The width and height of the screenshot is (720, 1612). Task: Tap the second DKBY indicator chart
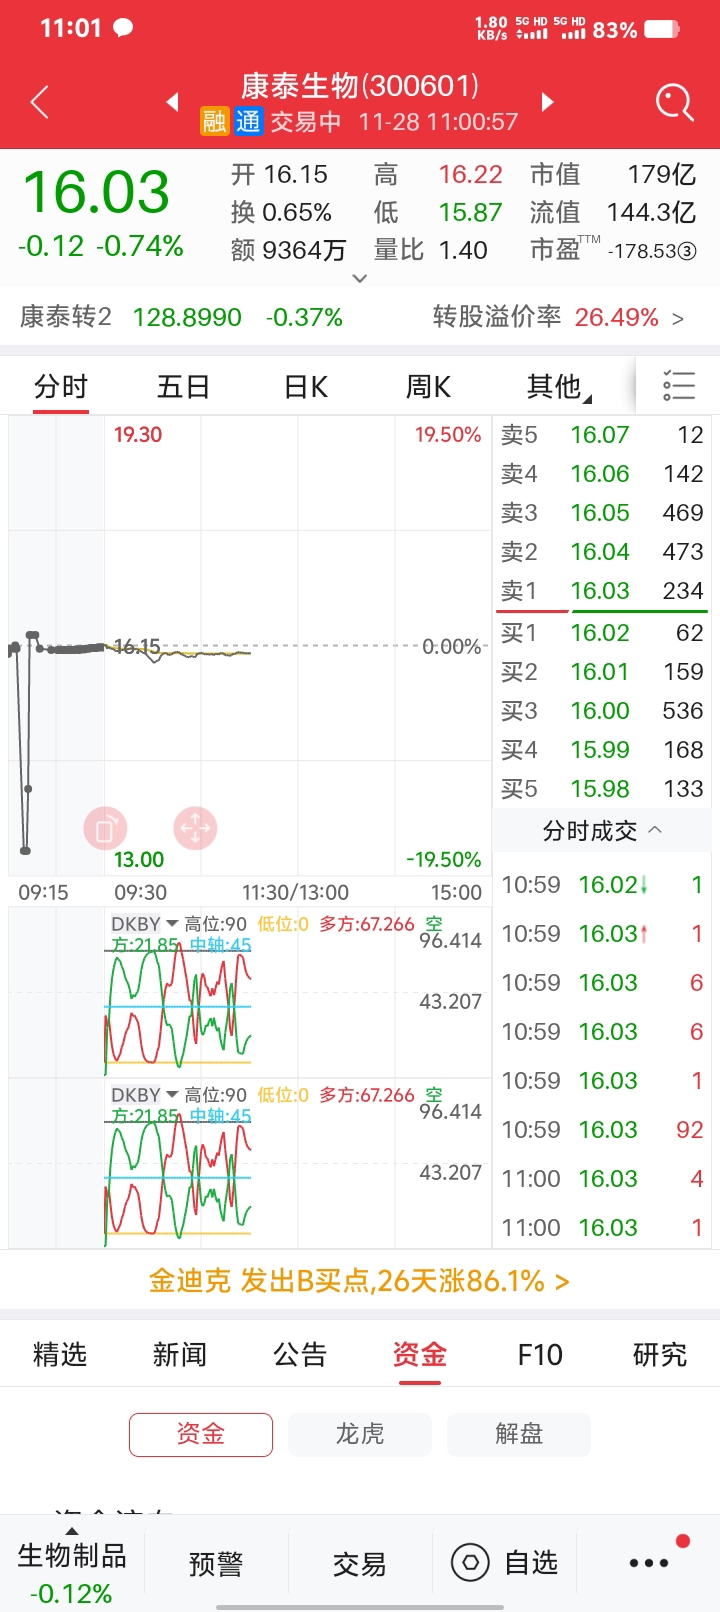[x=250, y=1163]
